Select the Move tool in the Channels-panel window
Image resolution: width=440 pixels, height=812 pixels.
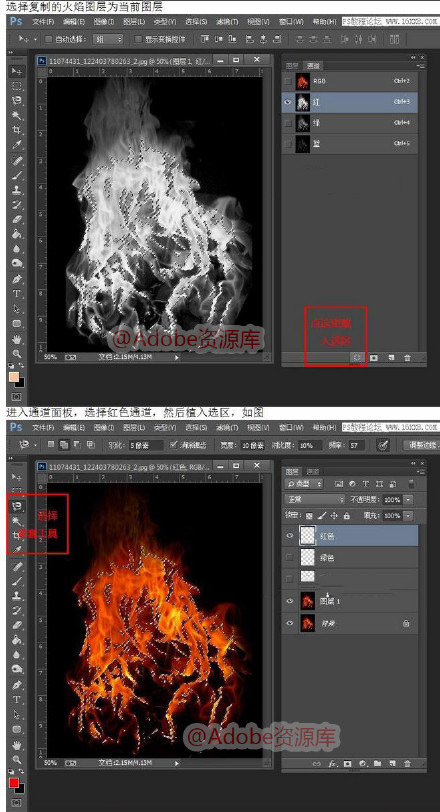tap(17, 71)
